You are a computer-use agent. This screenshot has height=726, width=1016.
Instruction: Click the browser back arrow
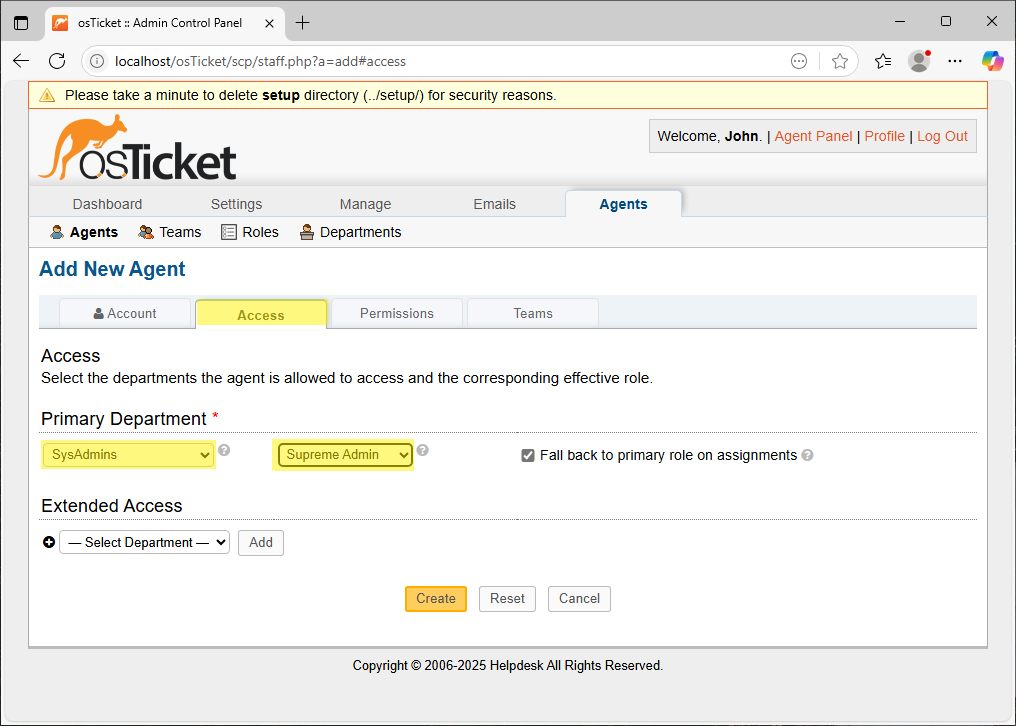(x=21, y=61)
